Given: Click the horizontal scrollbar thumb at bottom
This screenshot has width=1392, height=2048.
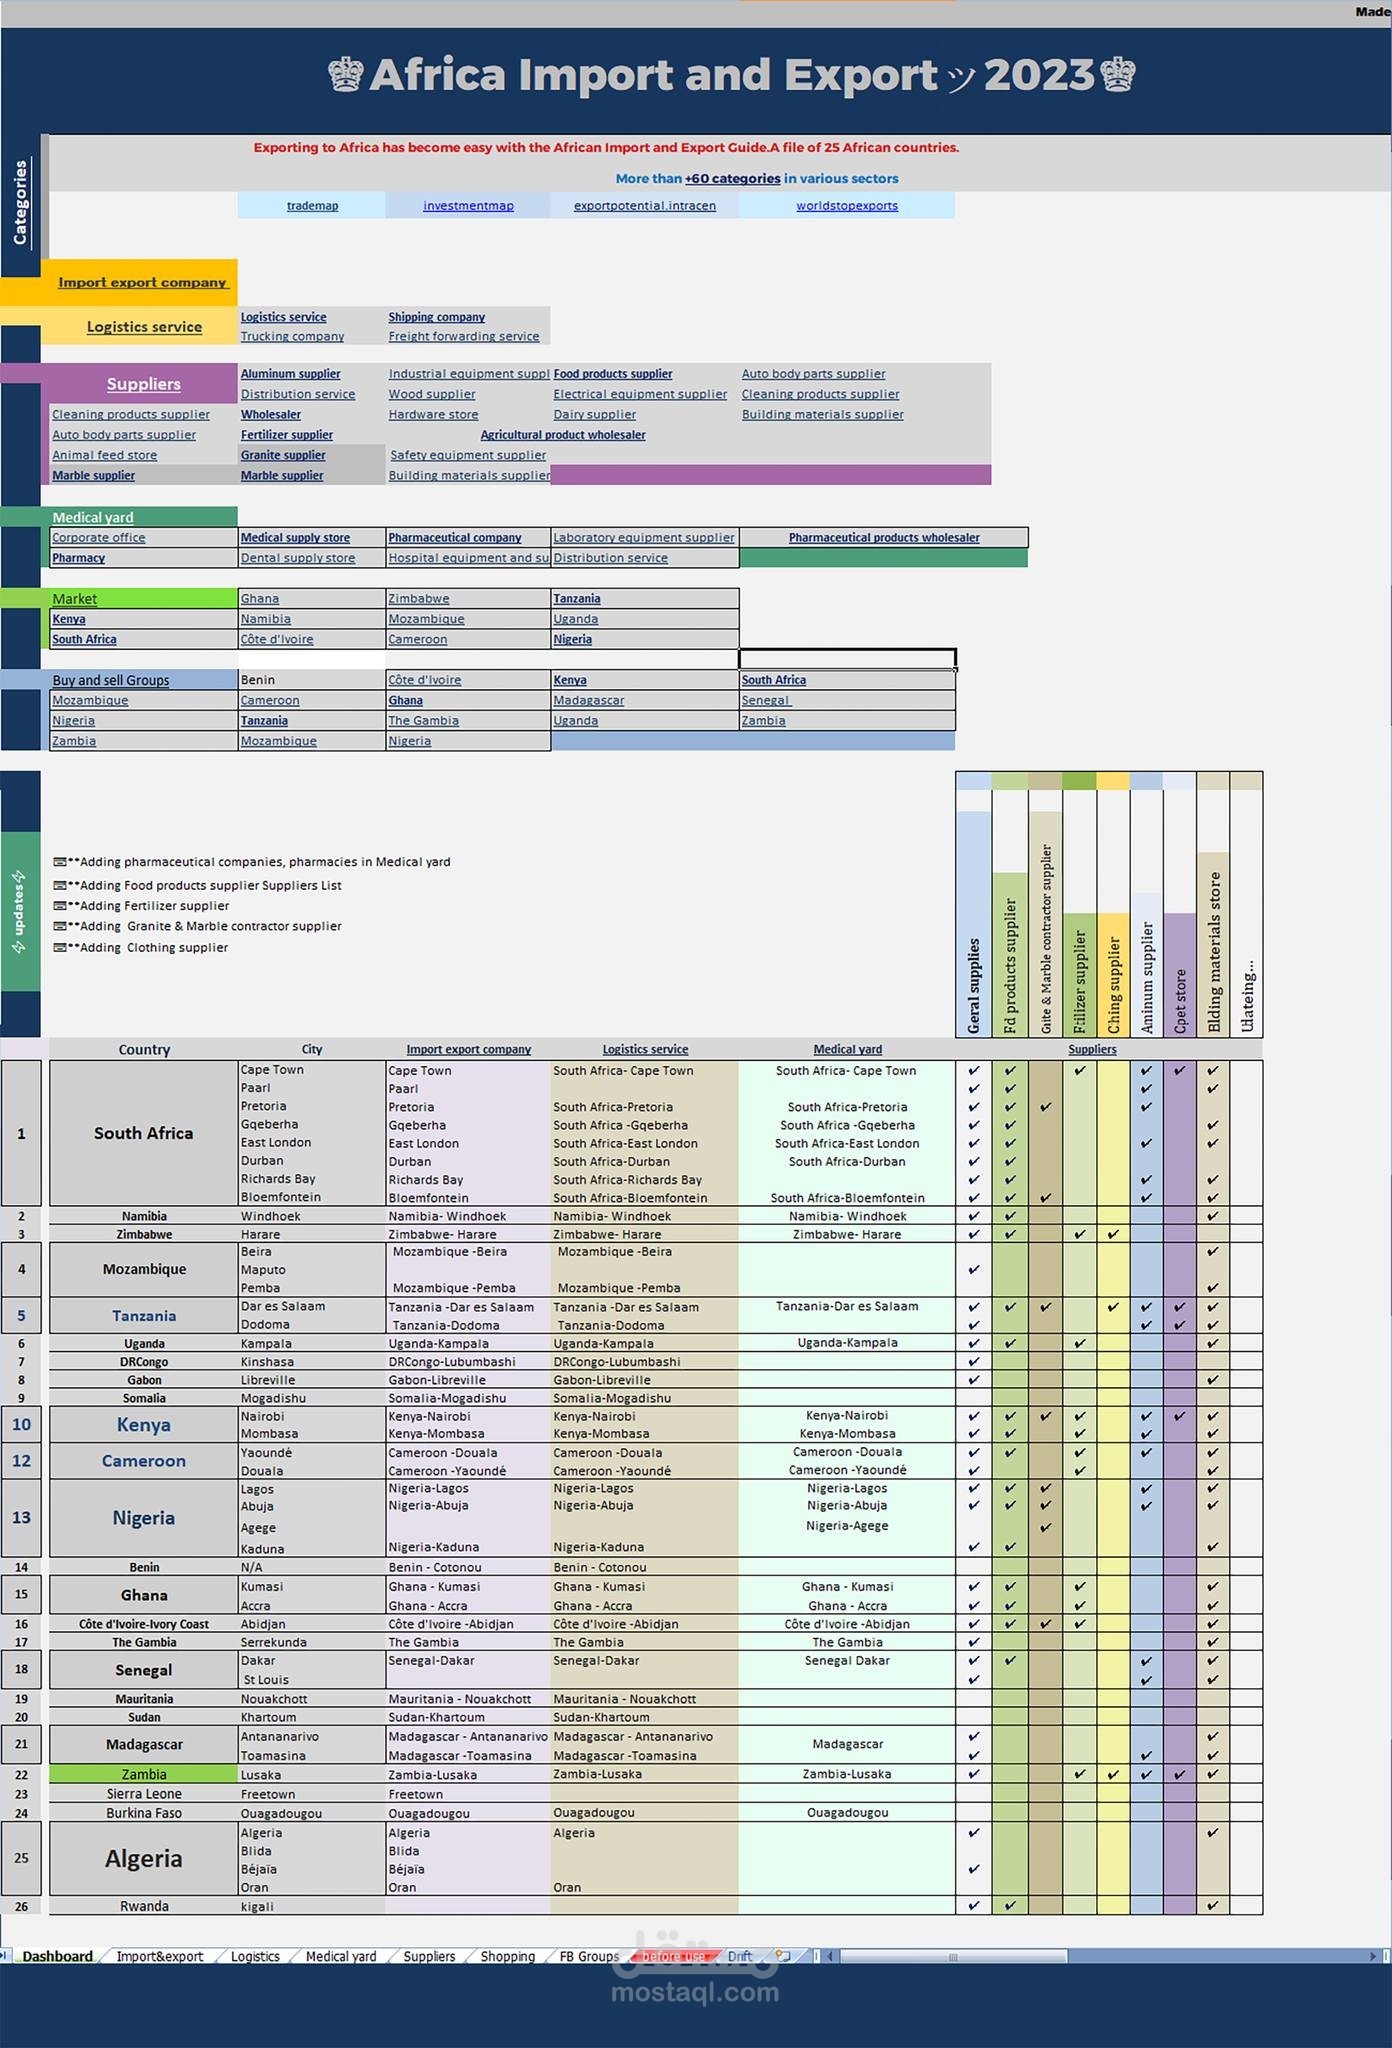Looking at the screenshot, I should (x=952, y=1956).
